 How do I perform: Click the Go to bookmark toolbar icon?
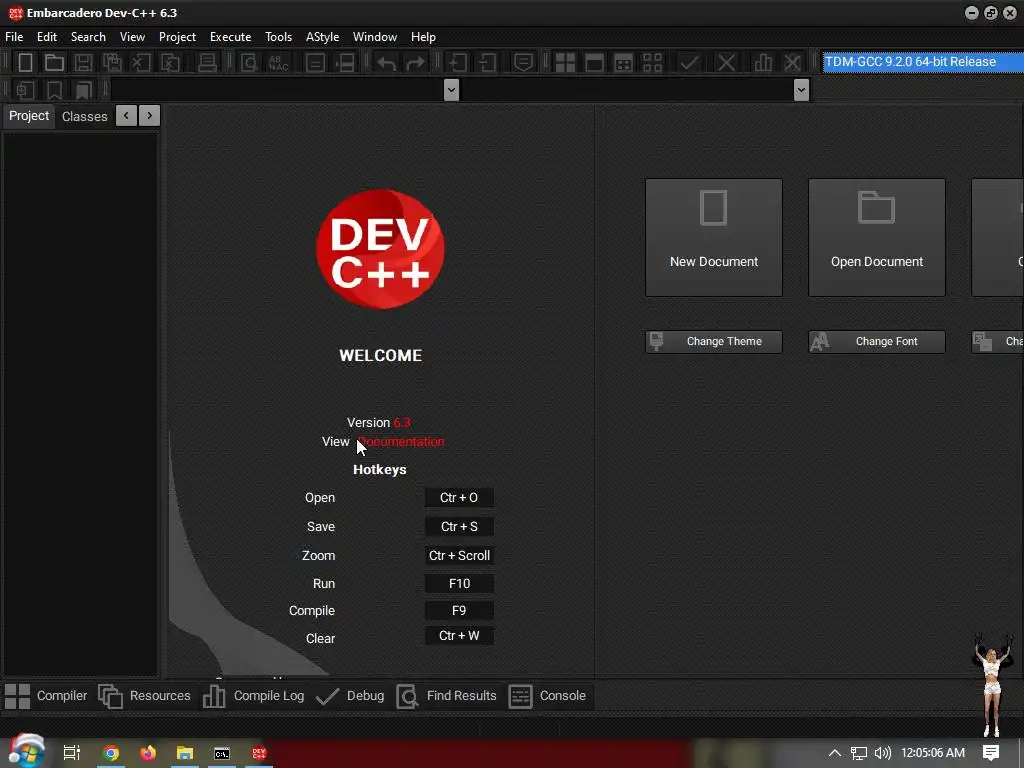coord(84,90)
